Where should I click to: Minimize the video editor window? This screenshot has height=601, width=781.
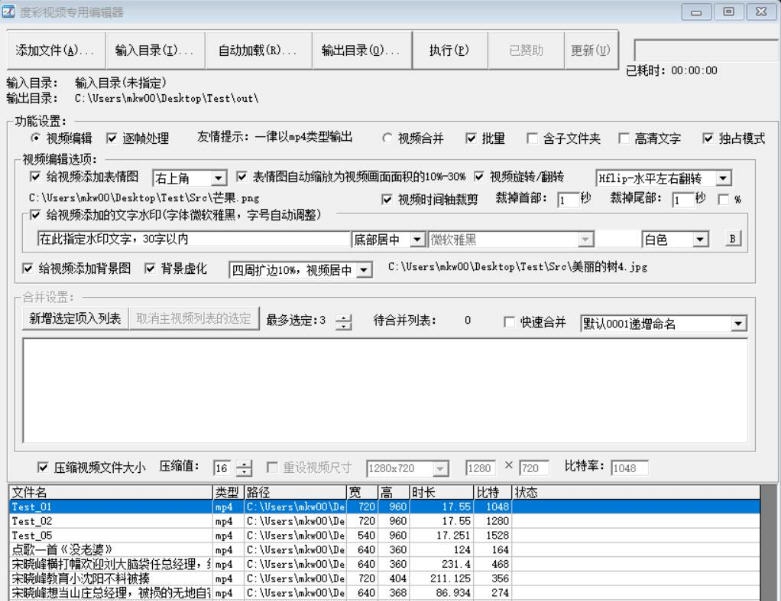(x=696, y=11)
